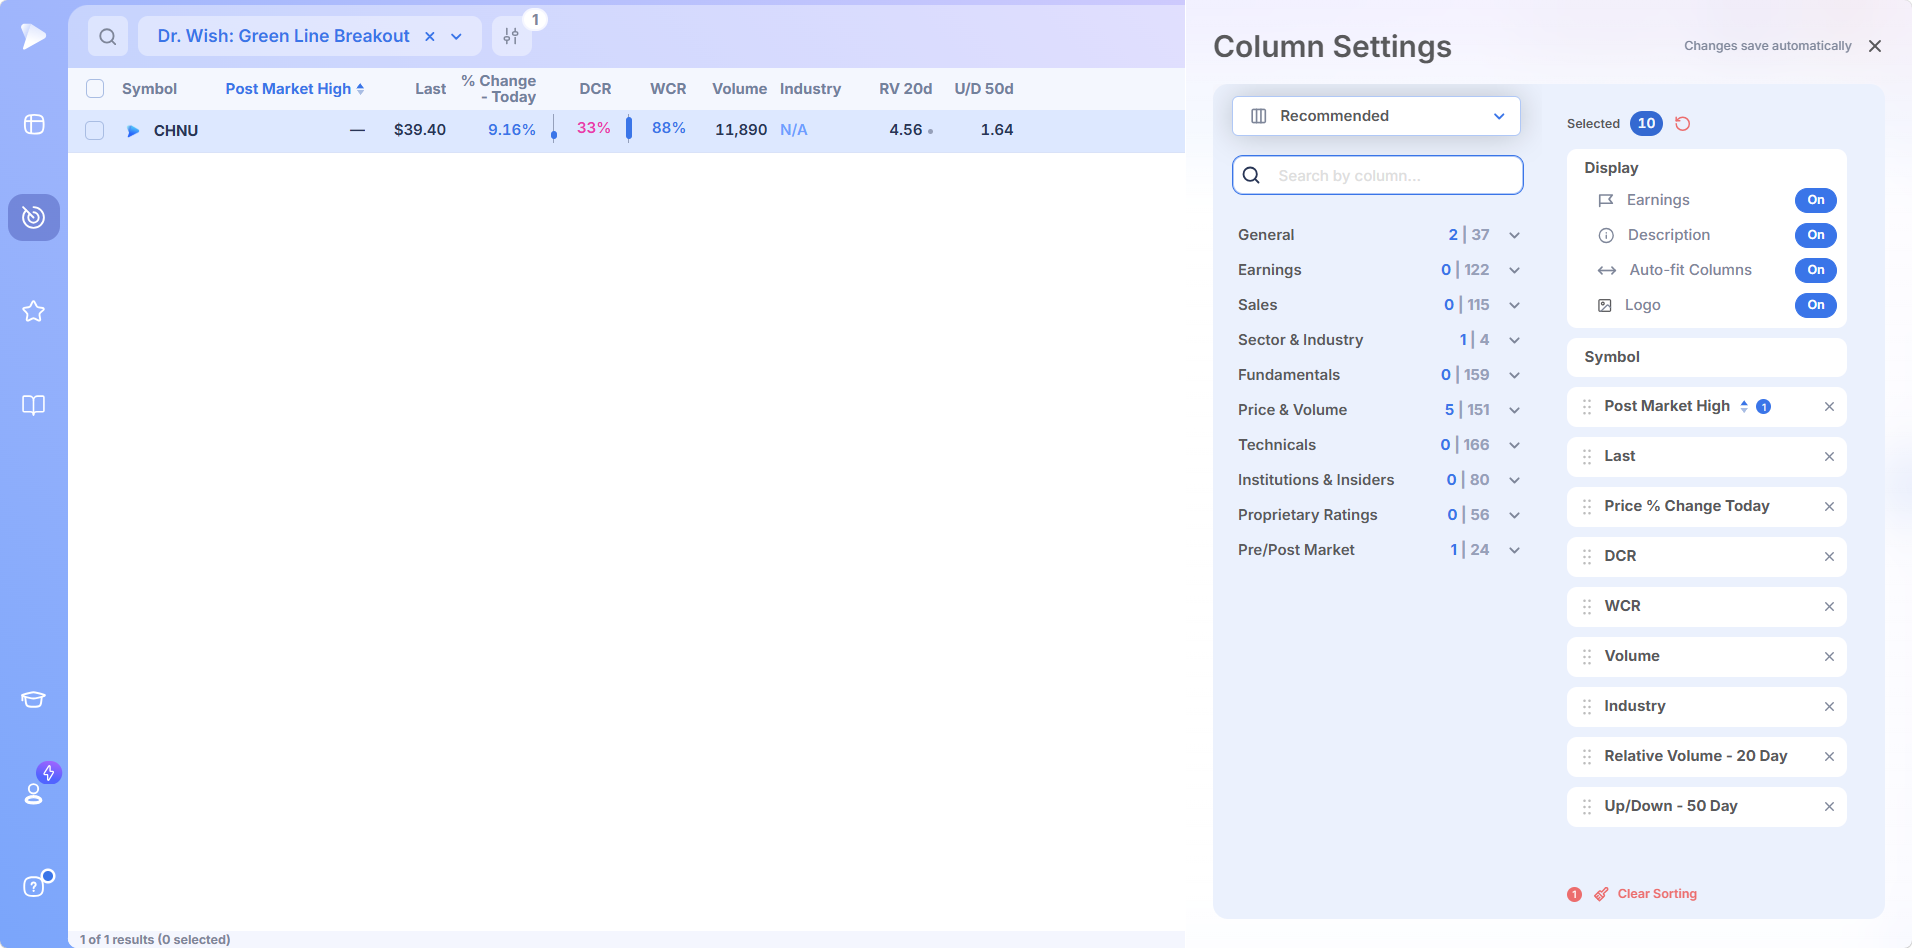Open the help question mark icon
The width and height of the screenshot is (1912, 948).
(34, 886)
